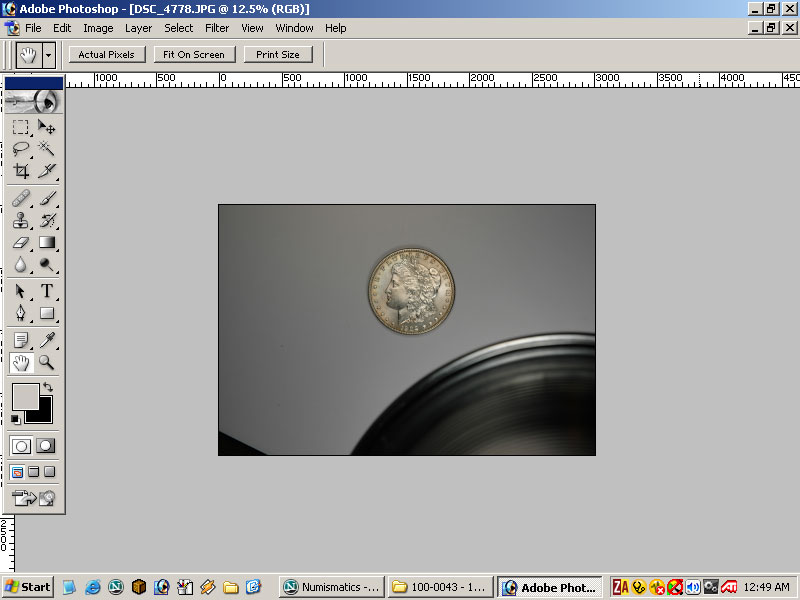Open the Image menu

point(98,28)
